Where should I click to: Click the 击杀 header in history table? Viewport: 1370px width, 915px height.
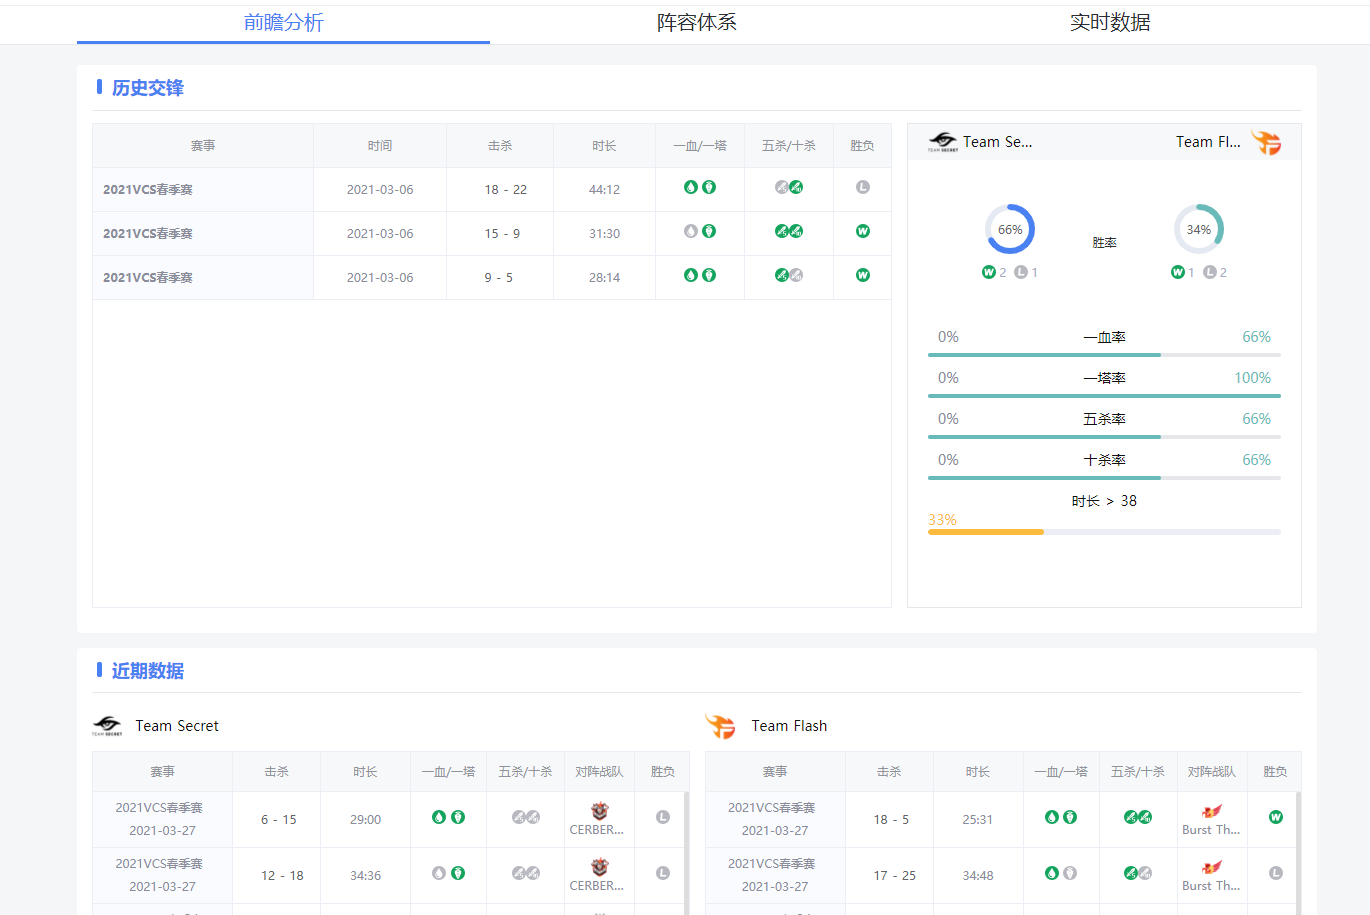point(500,146)
